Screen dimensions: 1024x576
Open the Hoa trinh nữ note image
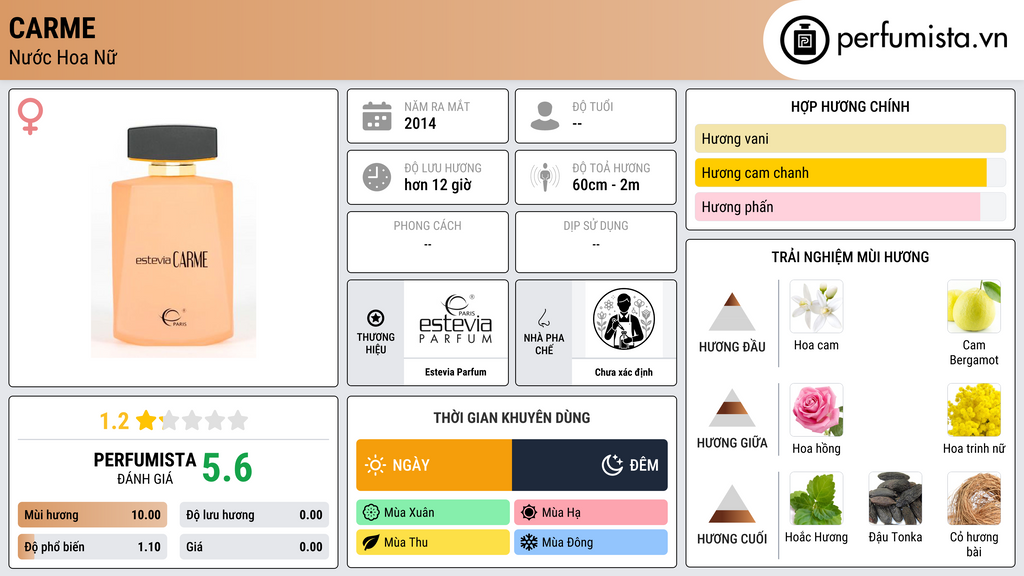pyautogui.click(x=974, y=410)
